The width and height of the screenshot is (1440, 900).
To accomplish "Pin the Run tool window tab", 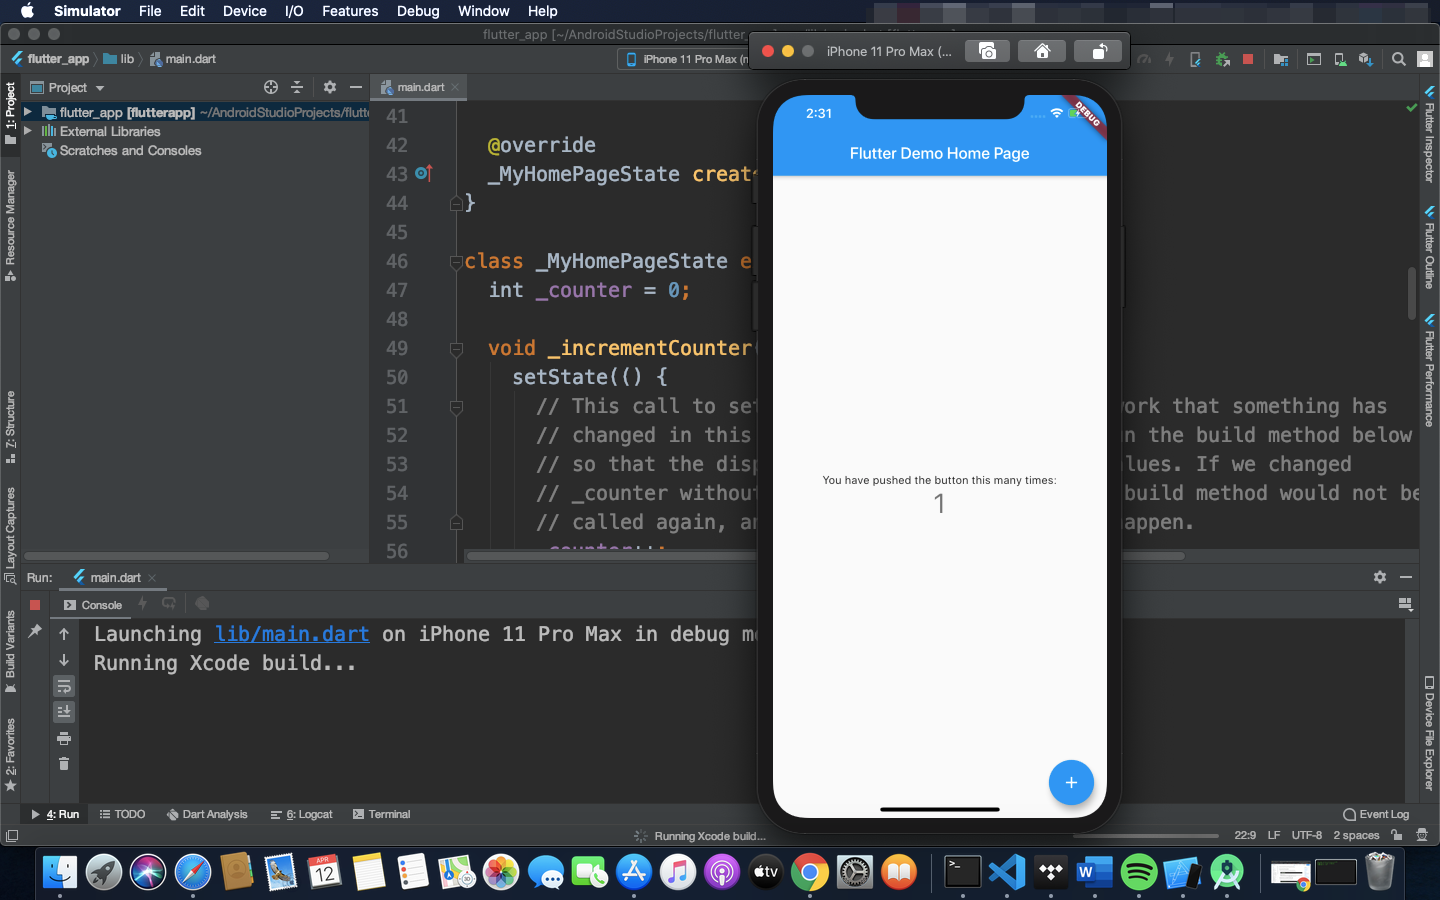I will pyautogui.click(x=35, y=629).
